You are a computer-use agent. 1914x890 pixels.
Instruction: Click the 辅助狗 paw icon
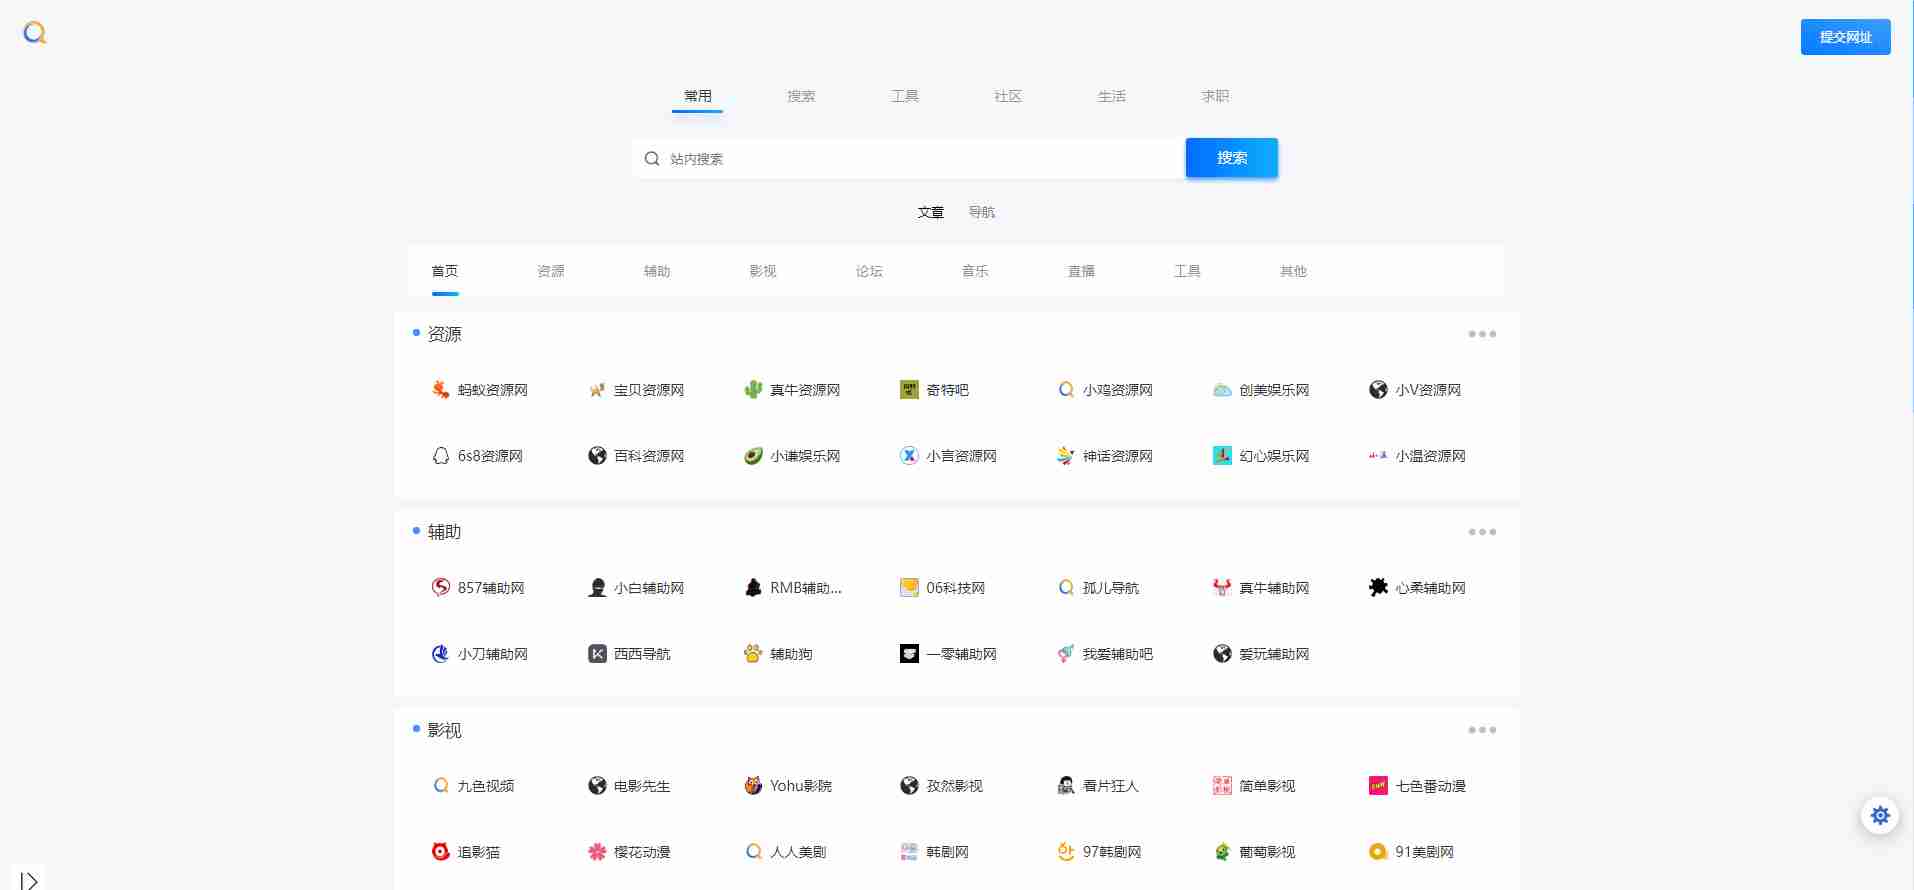click(x=753, y=654)
